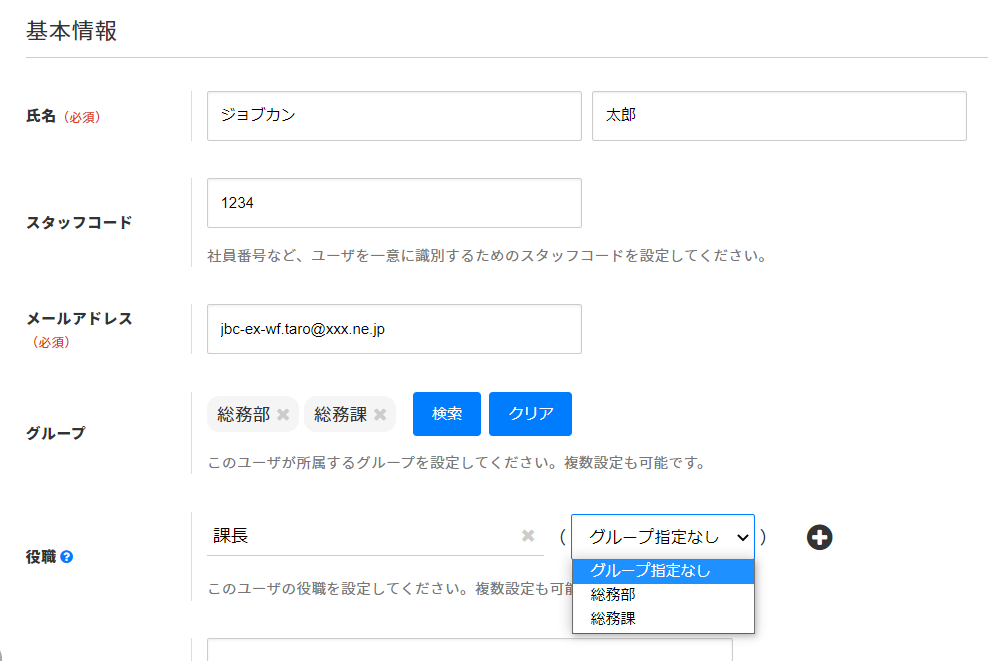Screen dimensions: 988x661
Task: Click the 役職 field label
Action: point(42,558)
